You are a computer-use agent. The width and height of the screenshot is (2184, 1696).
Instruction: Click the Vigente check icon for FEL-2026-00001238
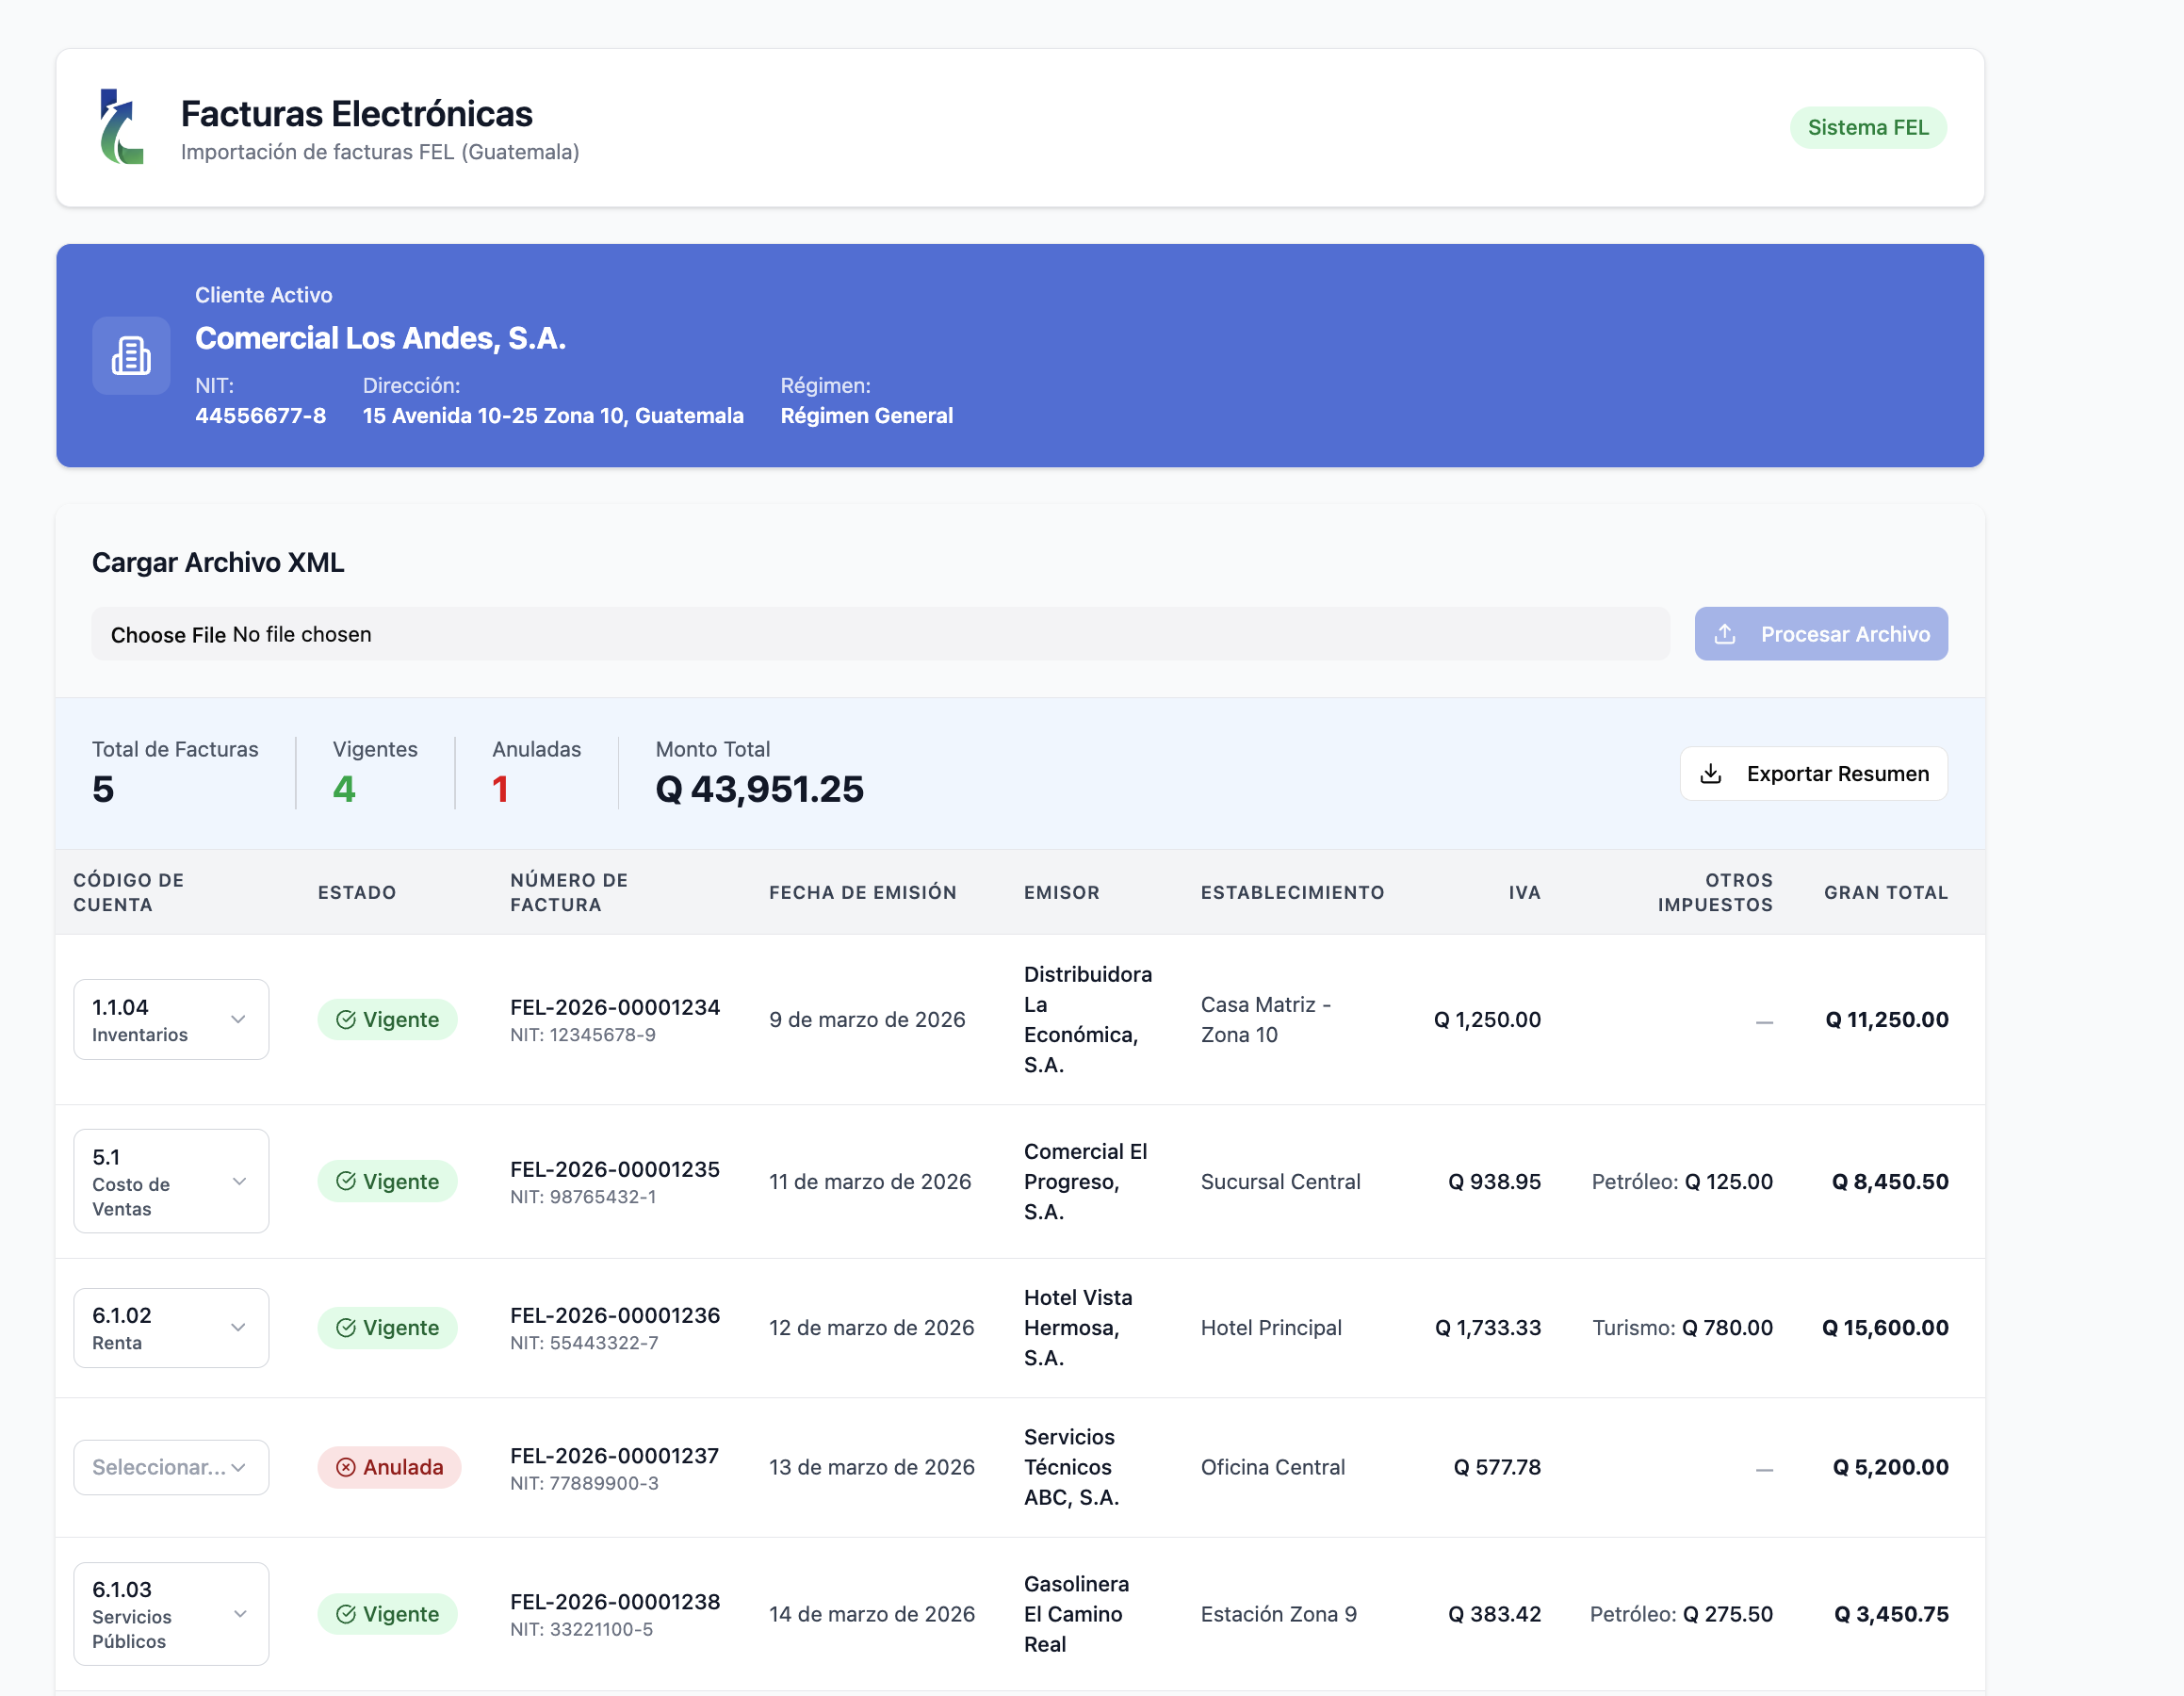tap(346, 1615)
